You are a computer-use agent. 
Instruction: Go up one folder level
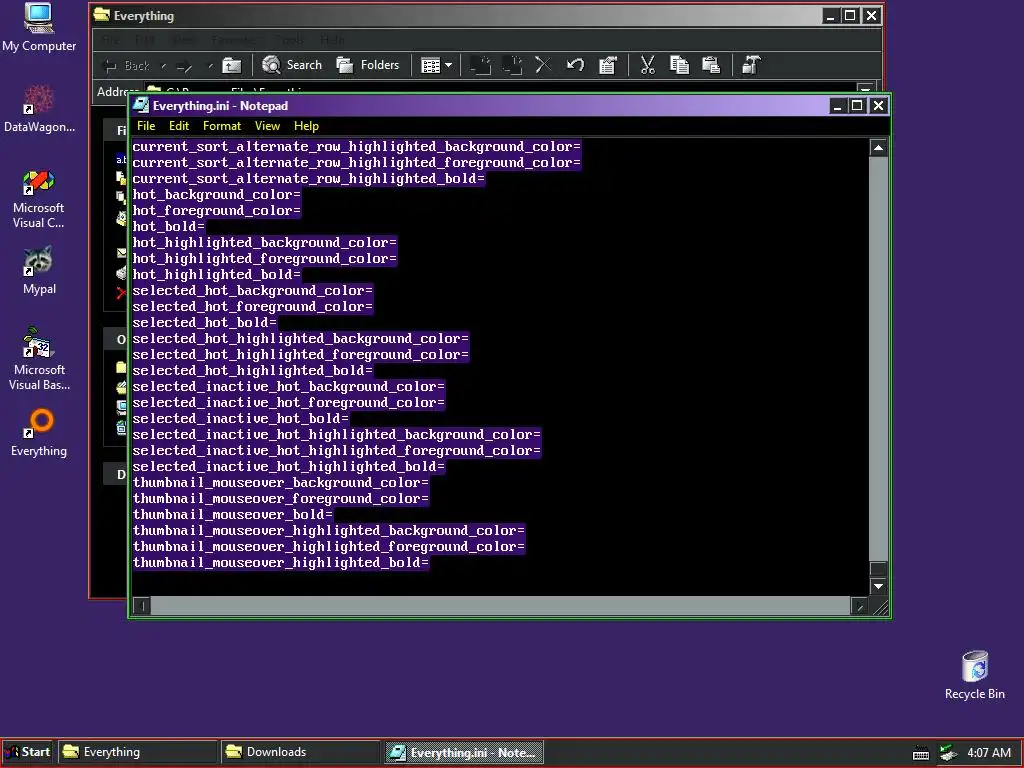232,65
